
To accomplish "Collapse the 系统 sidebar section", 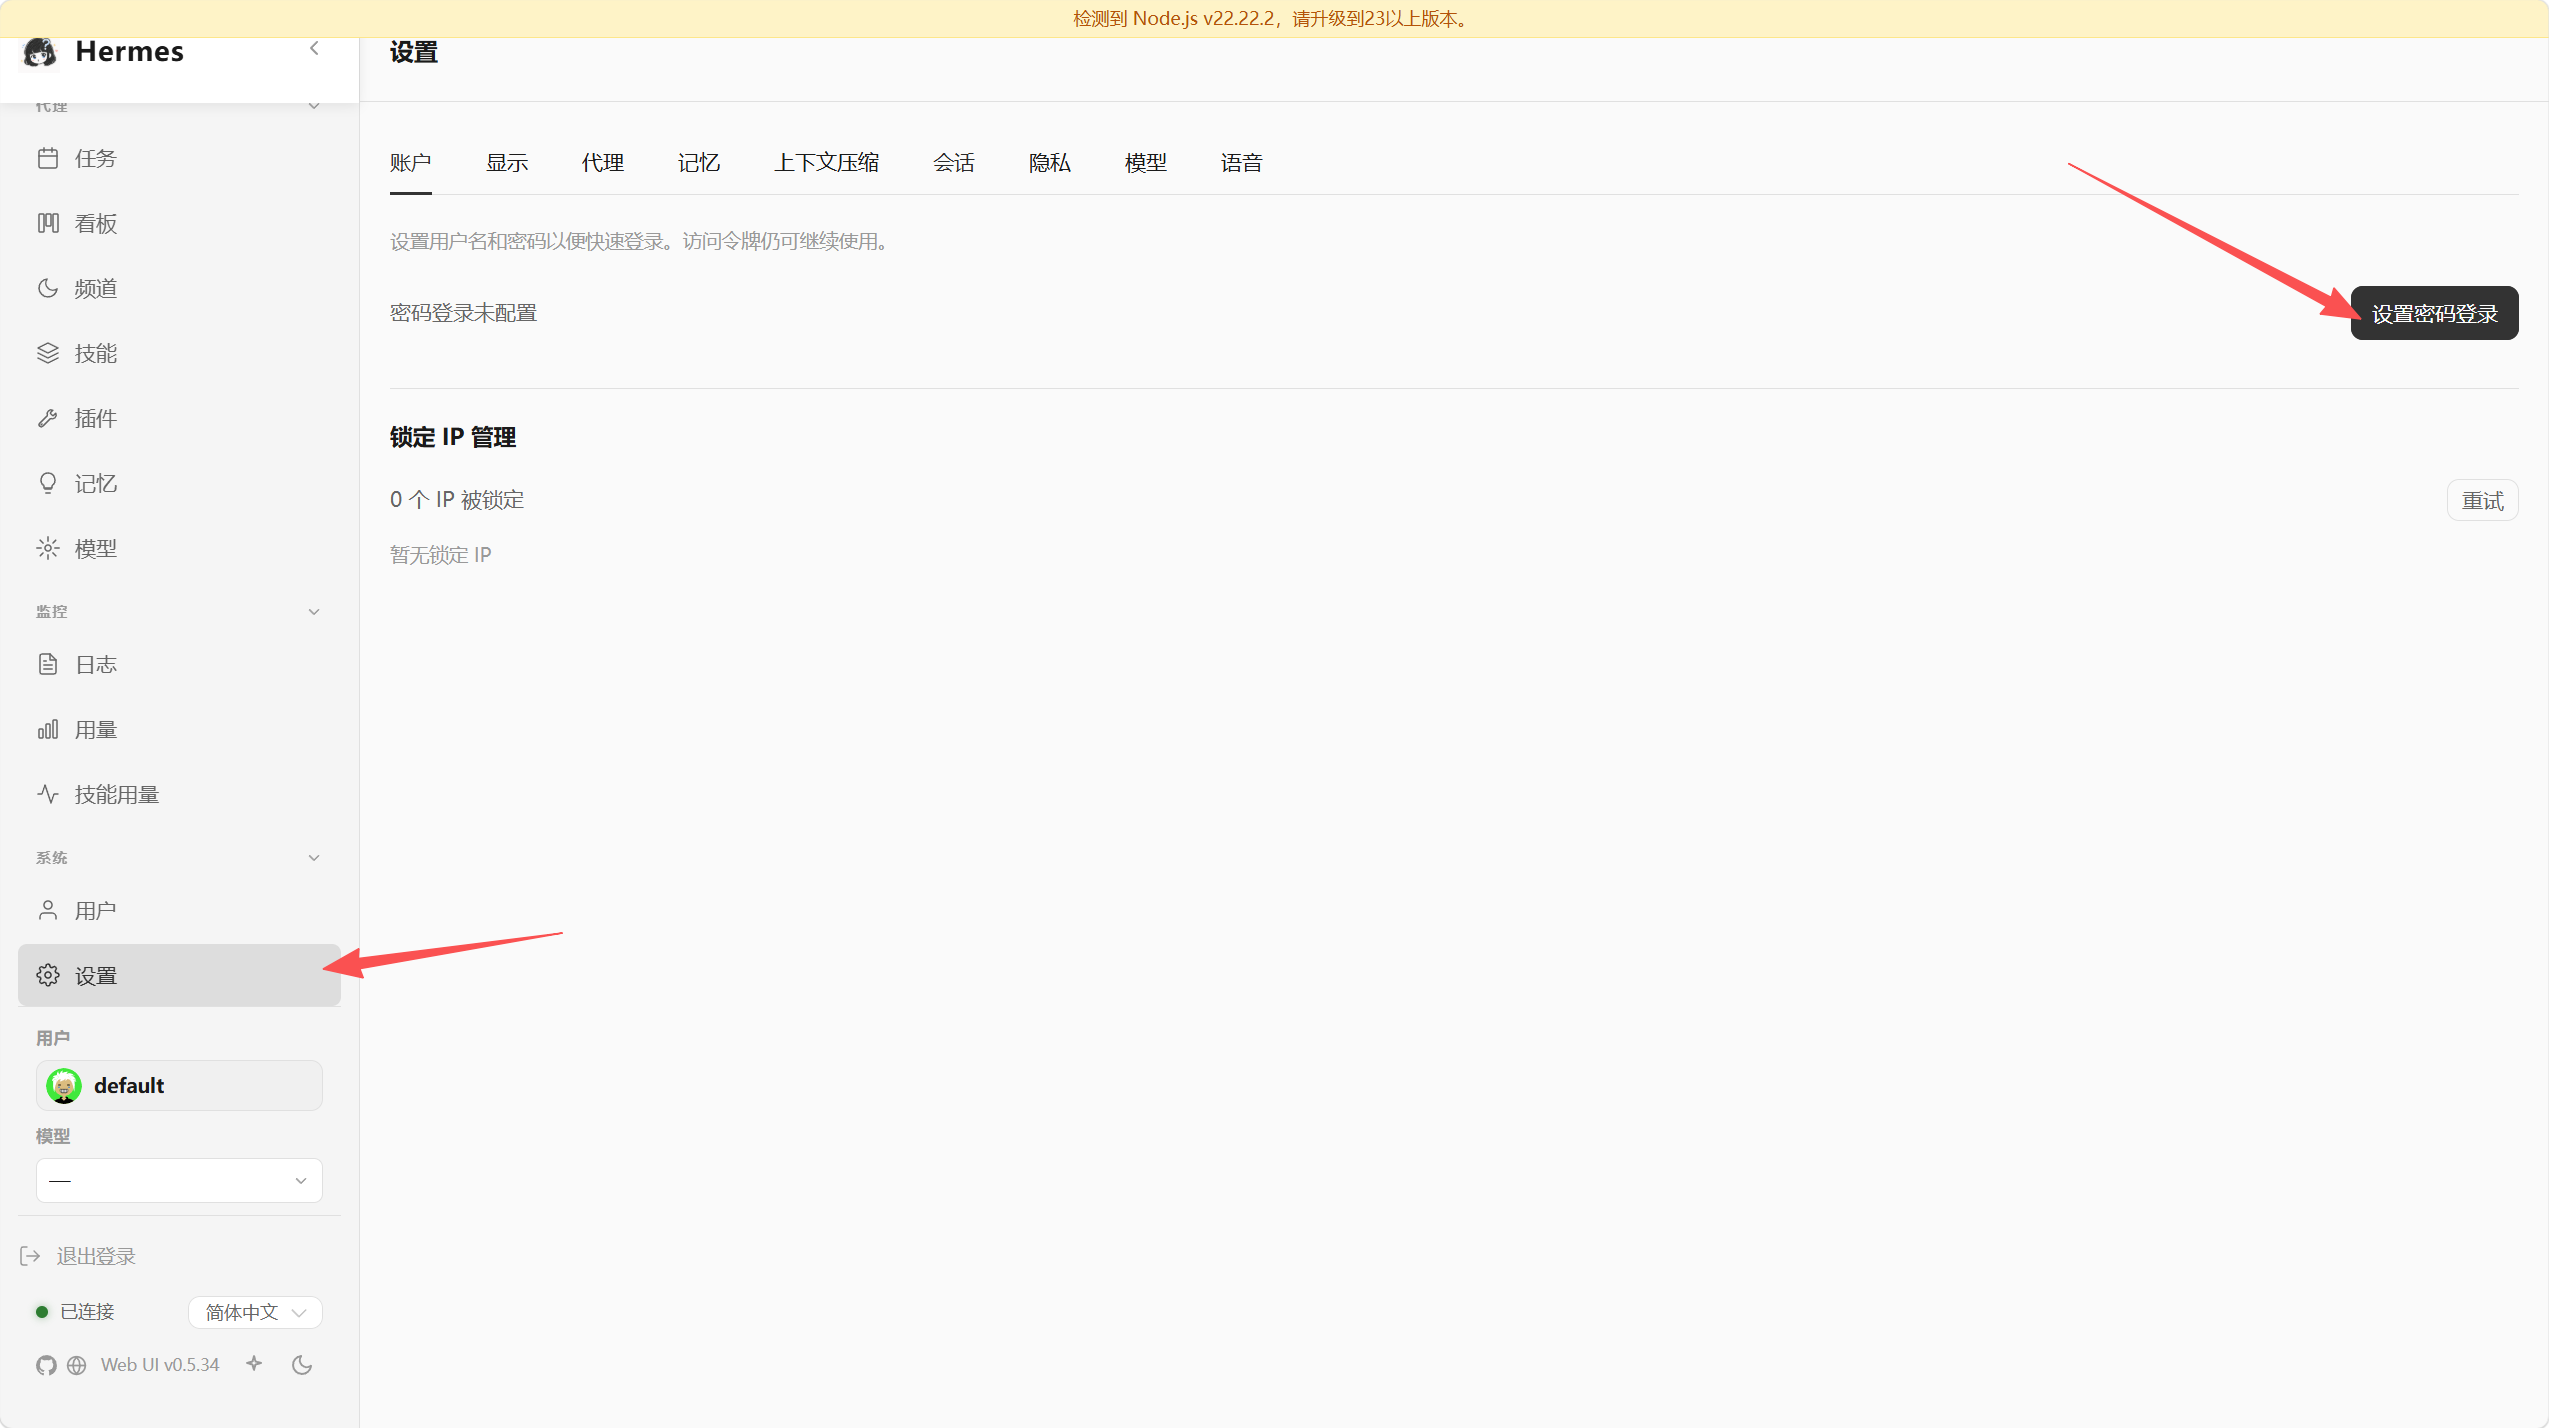I will (x=314, y=858).
